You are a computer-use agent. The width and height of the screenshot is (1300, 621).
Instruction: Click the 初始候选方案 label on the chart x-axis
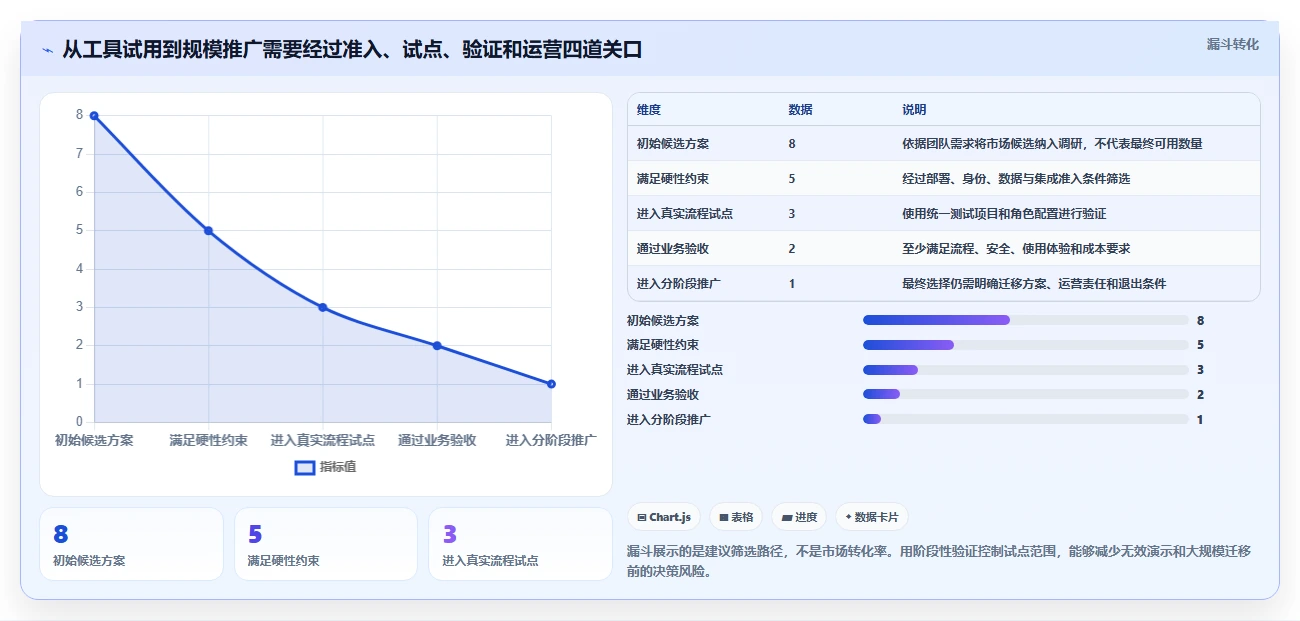(x=94, y=440)
